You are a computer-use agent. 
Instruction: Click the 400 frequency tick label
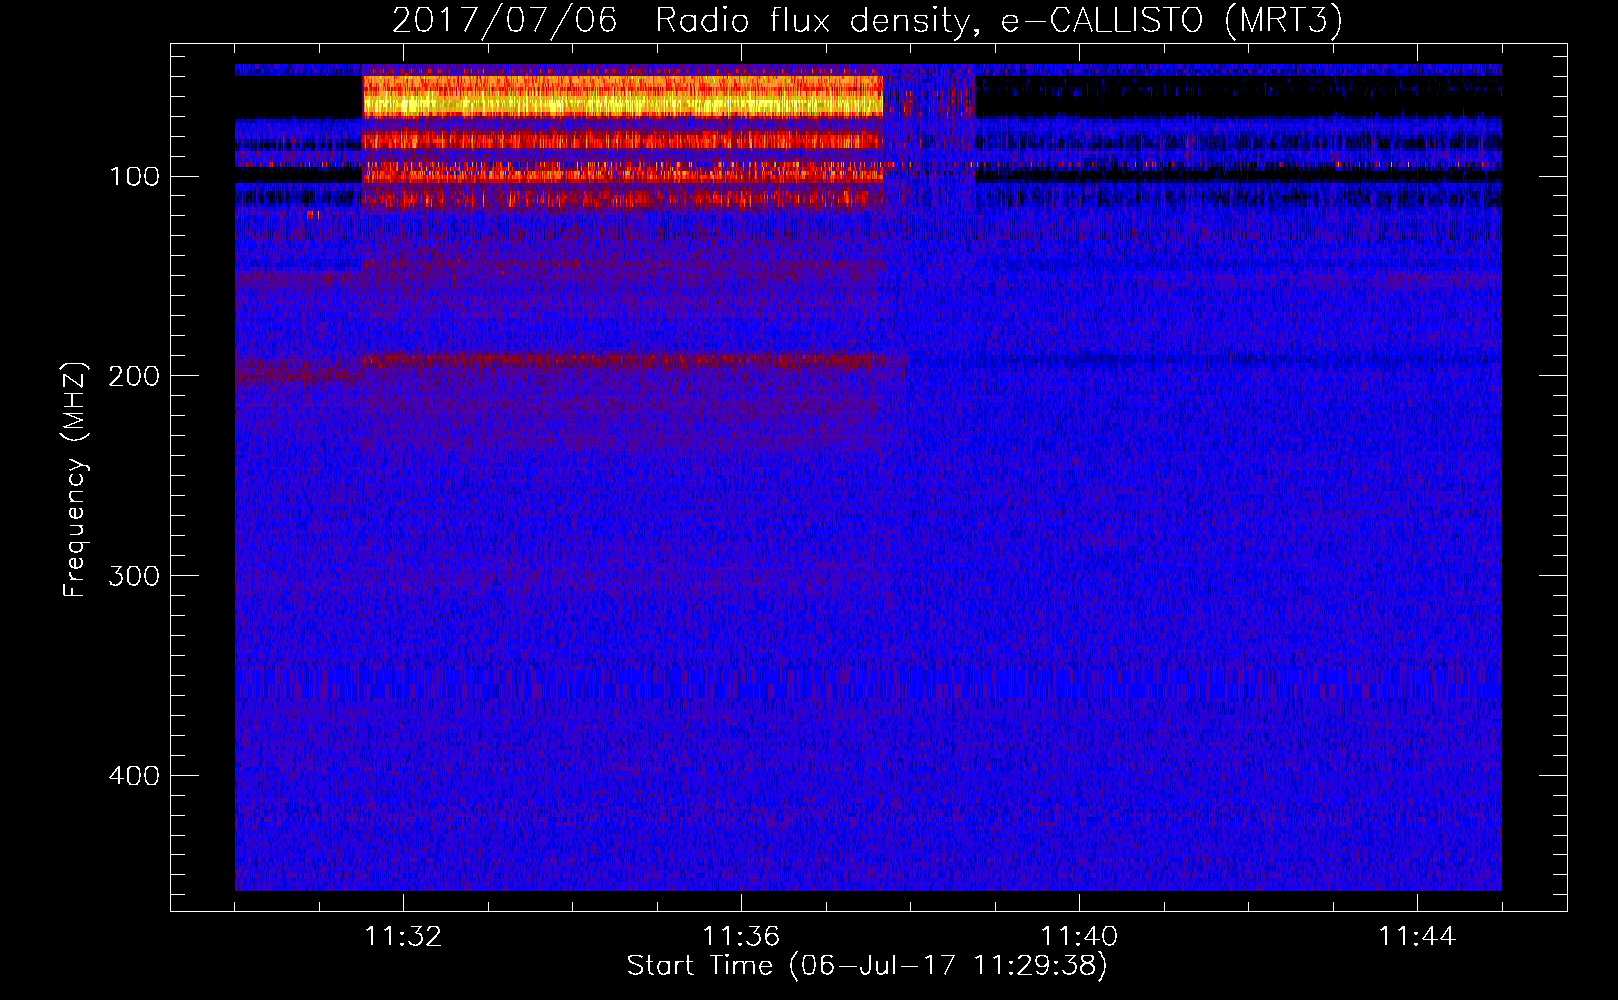[x=133, y=776]
